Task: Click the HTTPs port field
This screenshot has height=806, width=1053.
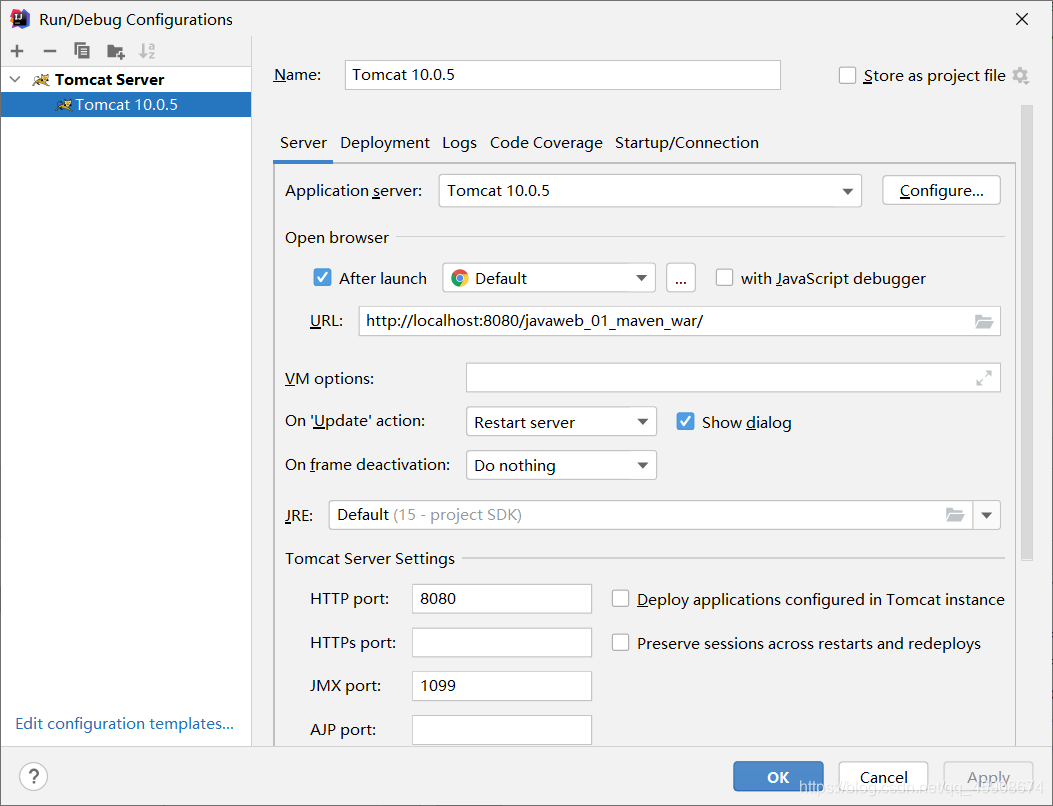Action: click(x=502, y=643)
